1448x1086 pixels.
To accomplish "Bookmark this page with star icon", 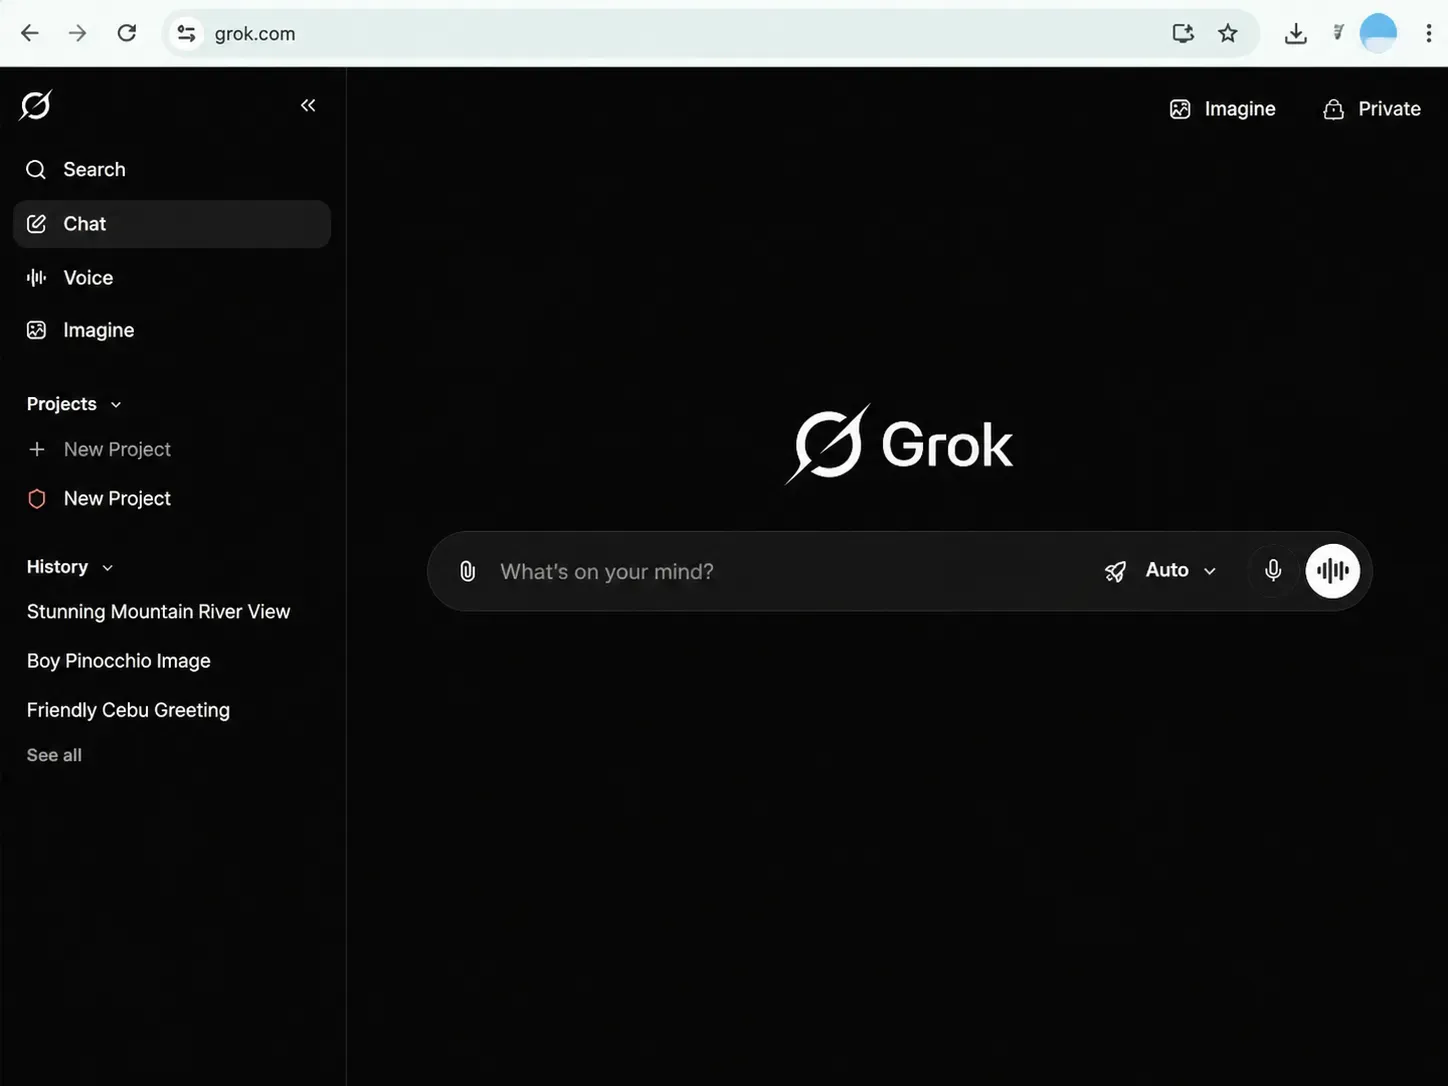I will click(1228, 33).
